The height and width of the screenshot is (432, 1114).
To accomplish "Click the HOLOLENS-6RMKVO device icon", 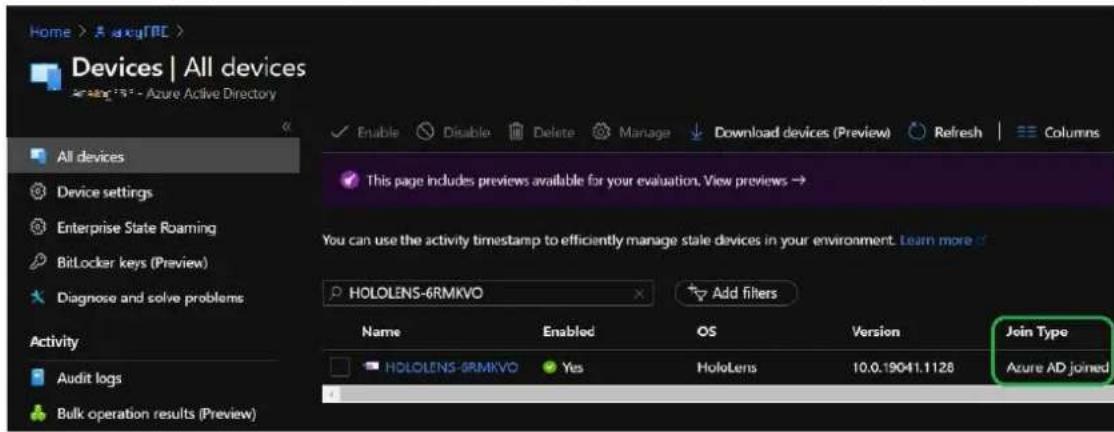I will point(369,367).
